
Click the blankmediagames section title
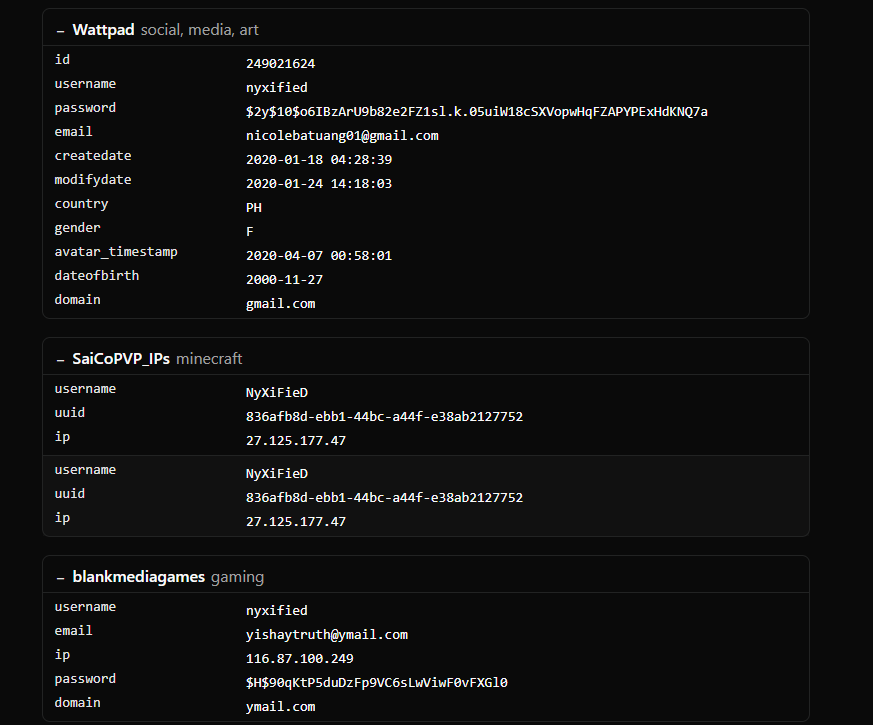(x=139, y=577)
